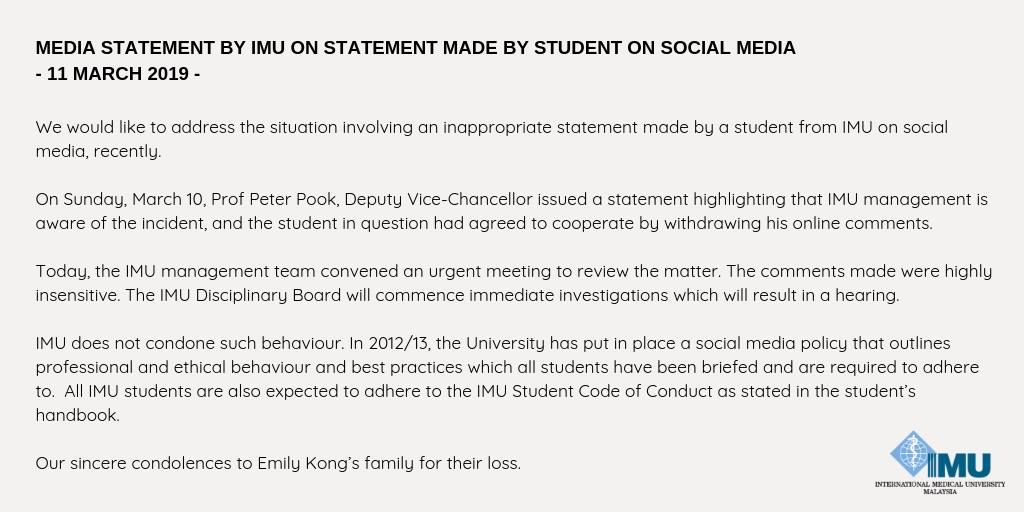Click the words 'On Sunday, March 10'

(120, 199)
